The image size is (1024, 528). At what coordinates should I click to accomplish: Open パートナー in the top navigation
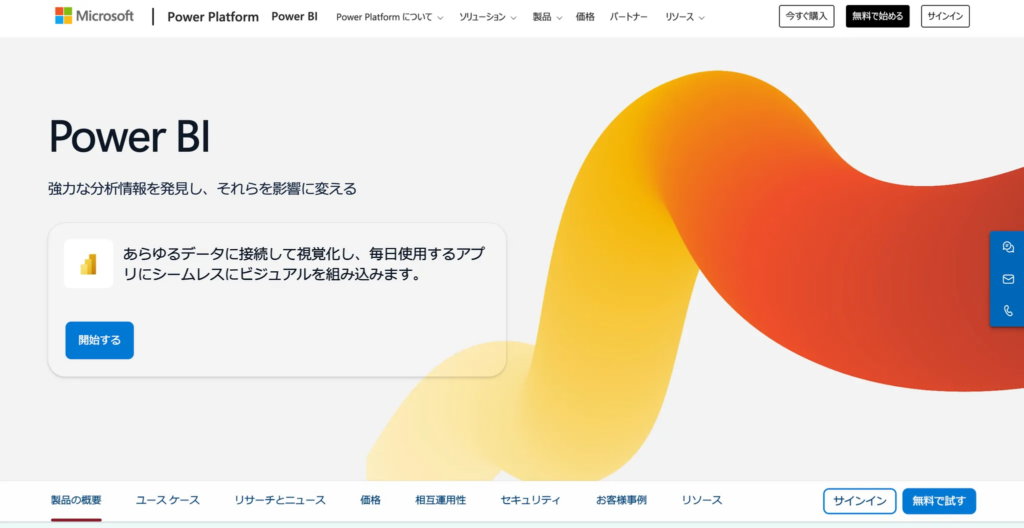(628, 17)
